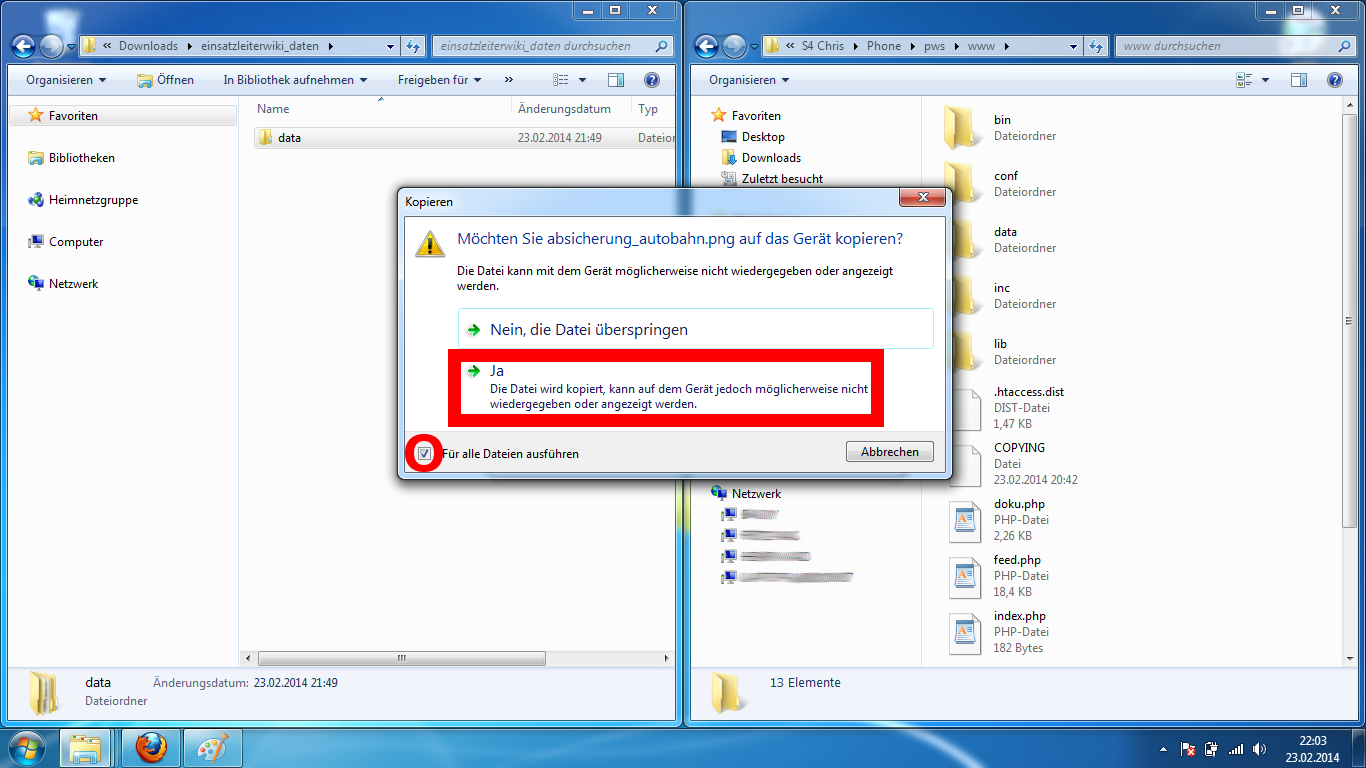Click the help icon in left Explorer toolbar
This screenshot has height=768, width=1366.
coord(651,80)
